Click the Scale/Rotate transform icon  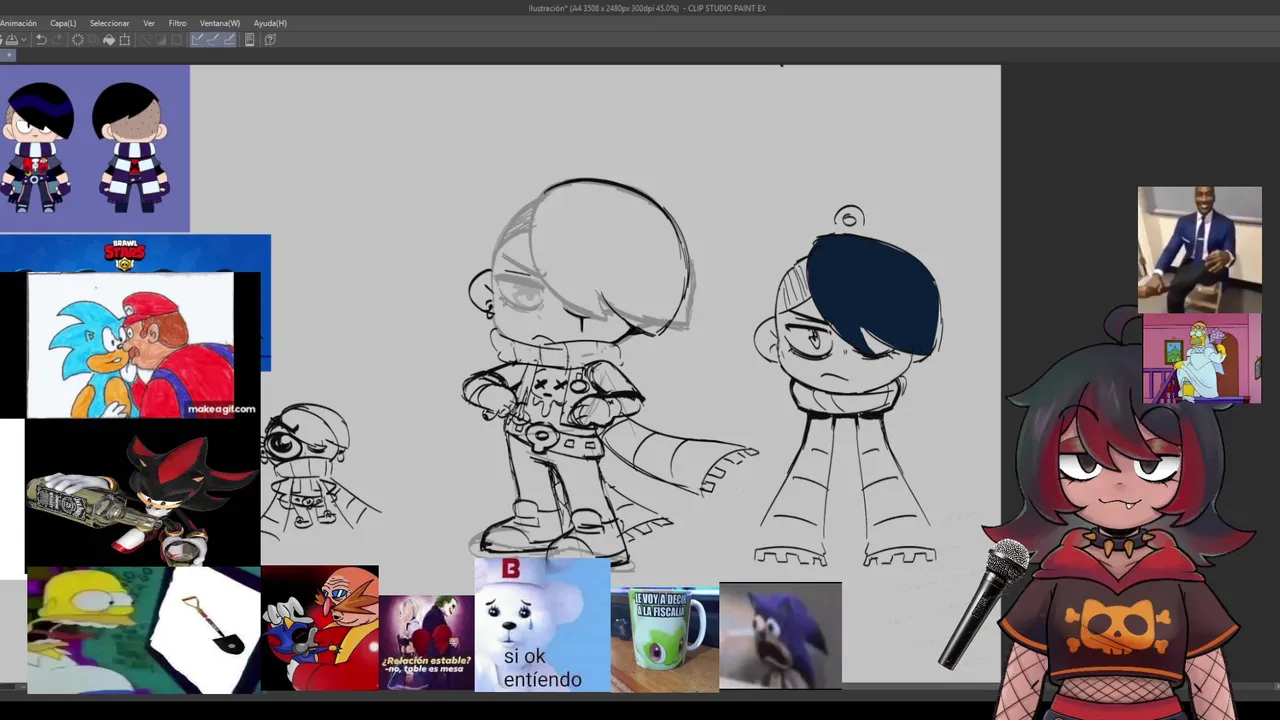click(125, 40)
